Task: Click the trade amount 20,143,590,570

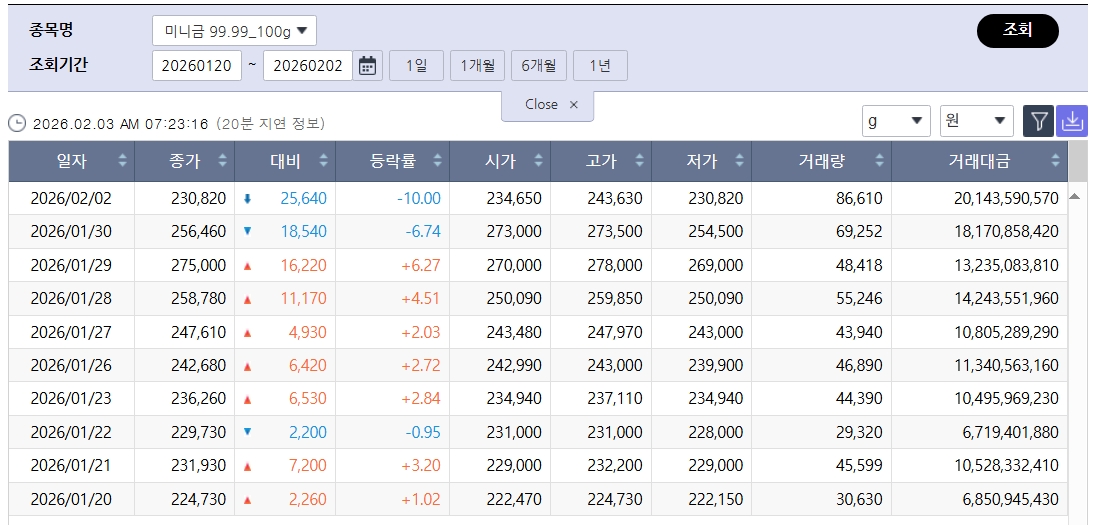Action: pyautogui.click(x=1007, y=199)
